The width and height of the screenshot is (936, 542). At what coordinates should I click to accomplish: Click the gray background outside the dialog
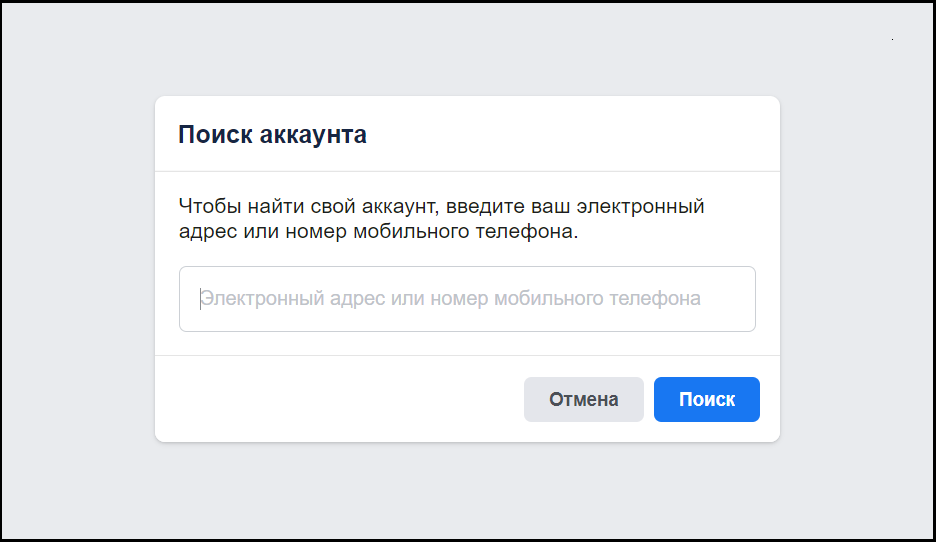(78, 269)
